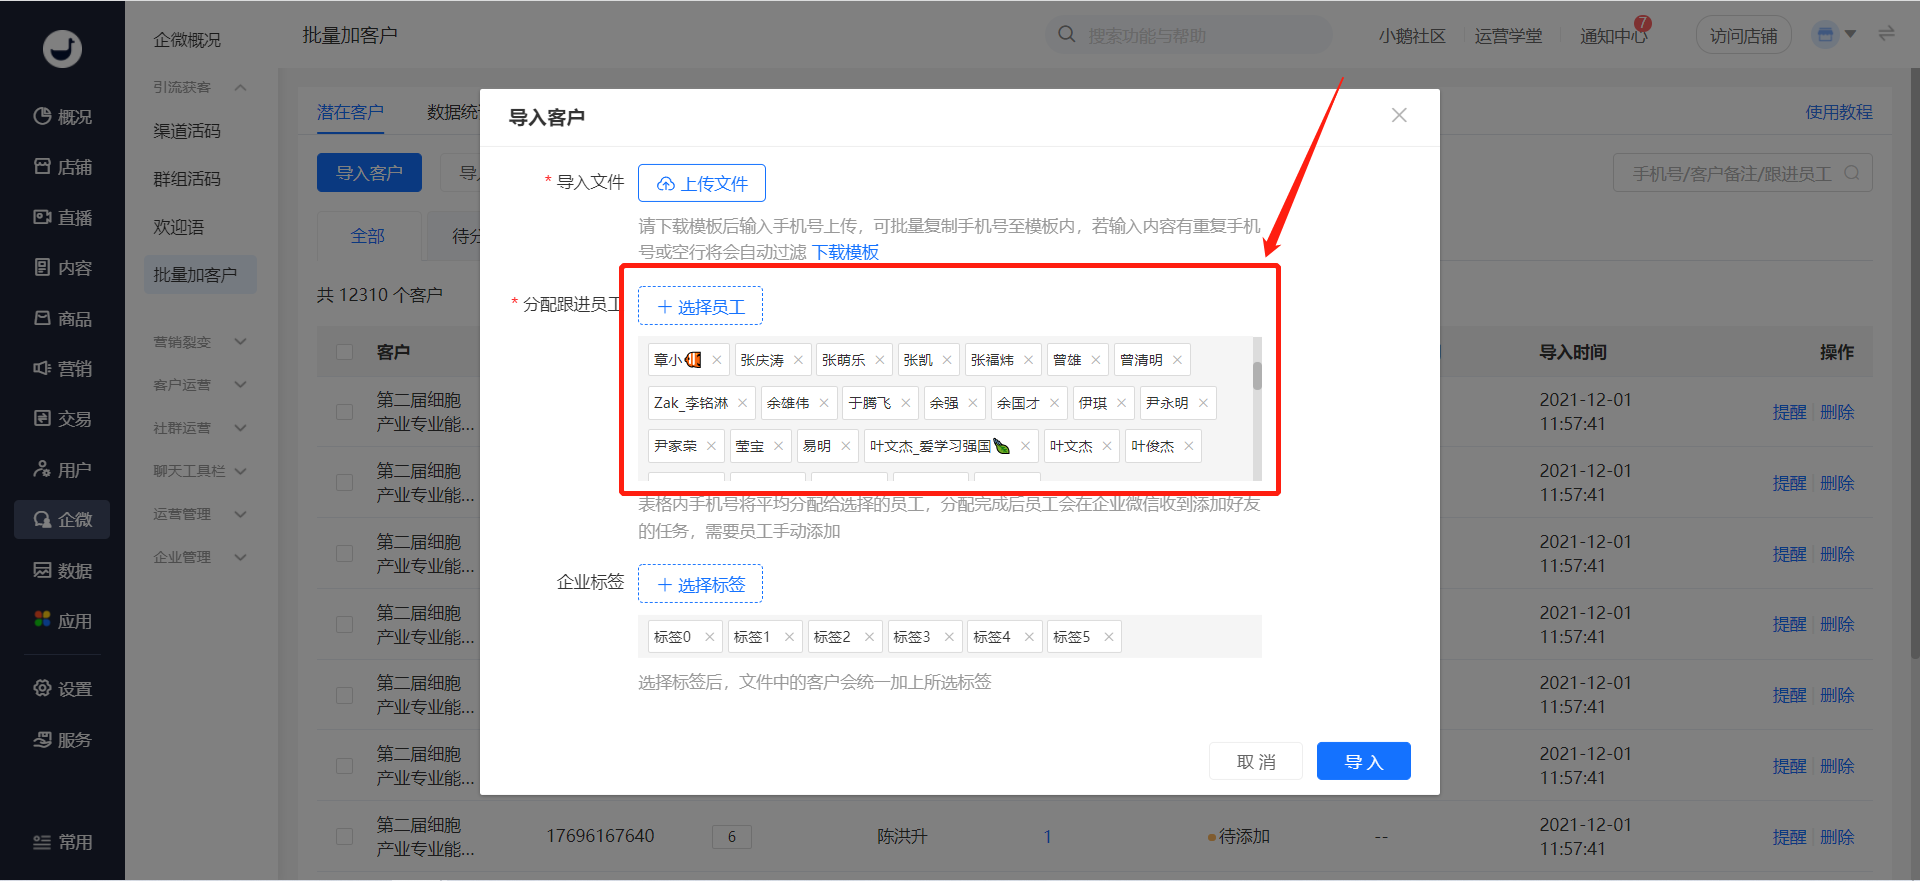Switch to the 全部 filter tab
Screen dimensions: 1920x881
pyautogui.click(x=368, y=236)
